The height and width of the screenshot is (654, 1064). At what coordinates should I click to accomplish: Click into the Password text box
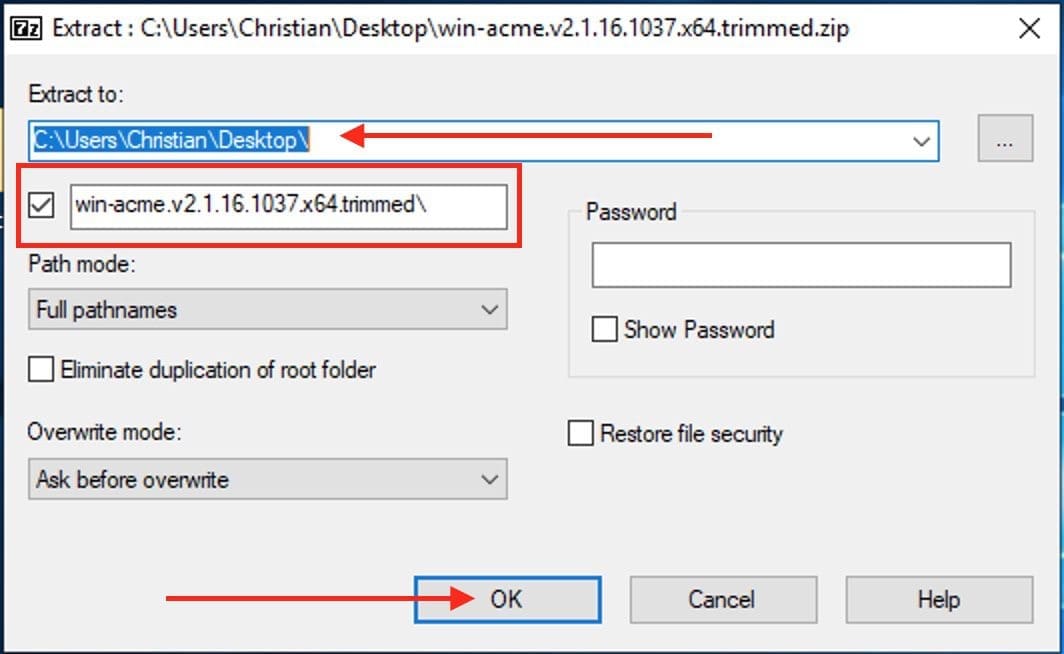point(801,266)
